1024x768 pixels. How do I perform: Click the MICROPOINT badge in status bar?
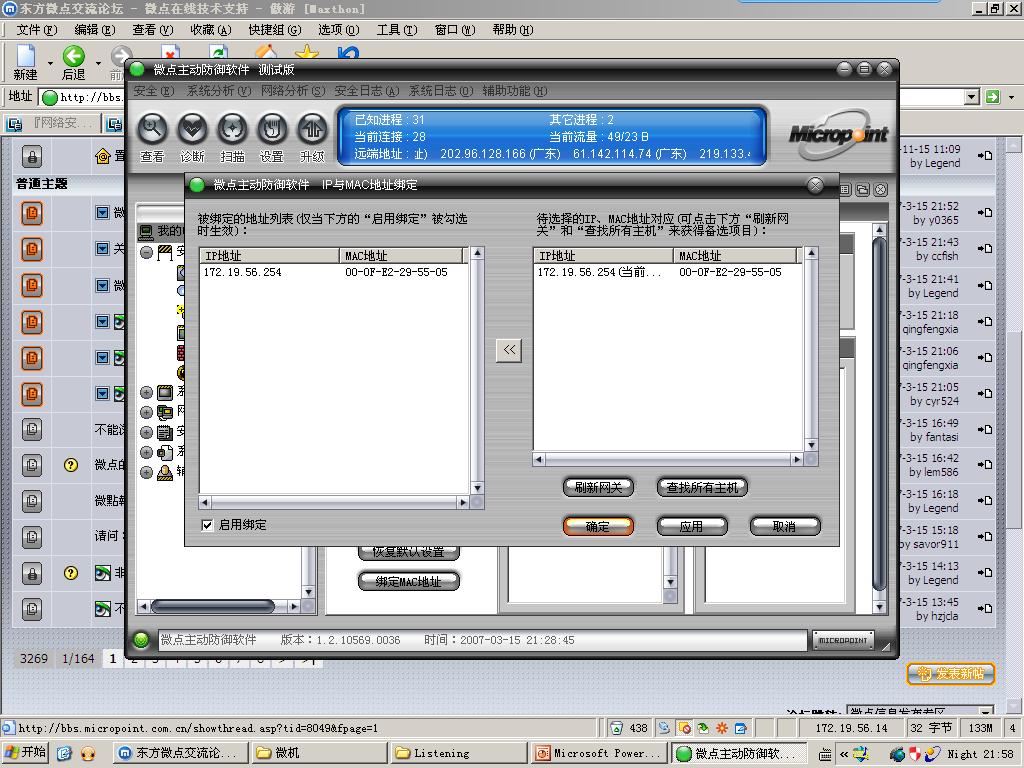[843, 640]
